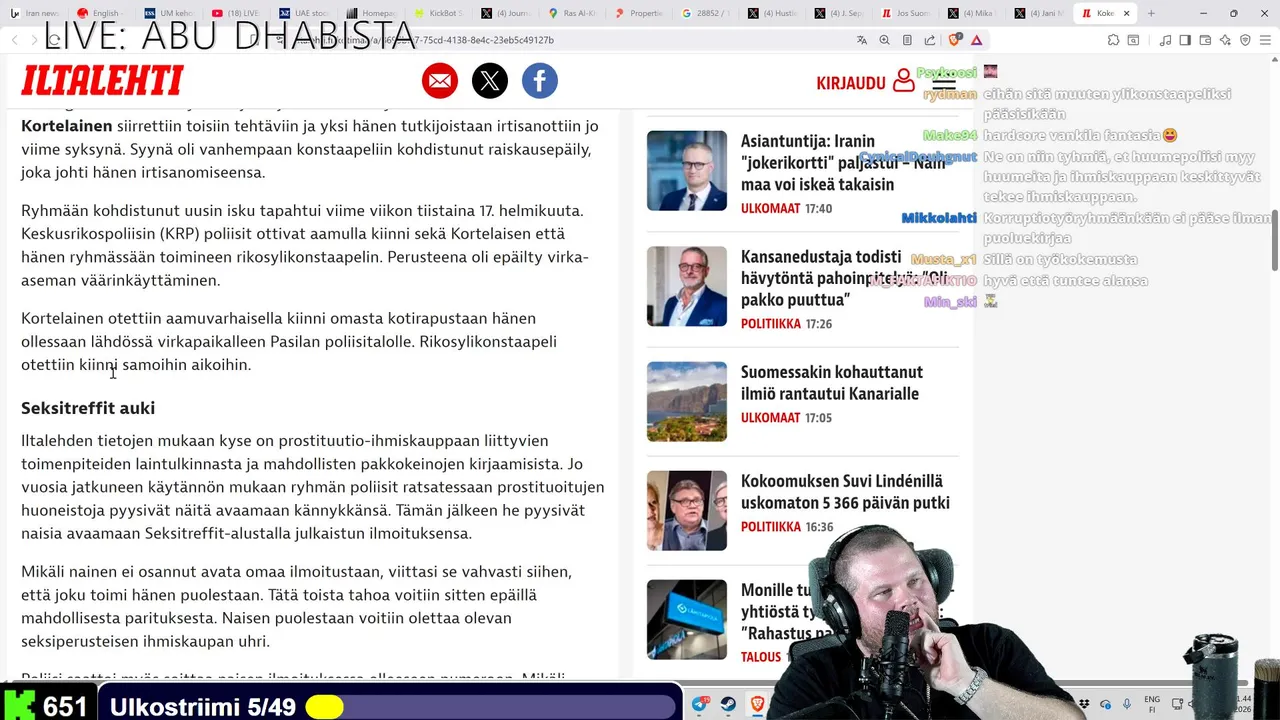This screenshot has height=720, width=1280.
Task: Click the page vertical scrollbar
Action: [1274, 240]
